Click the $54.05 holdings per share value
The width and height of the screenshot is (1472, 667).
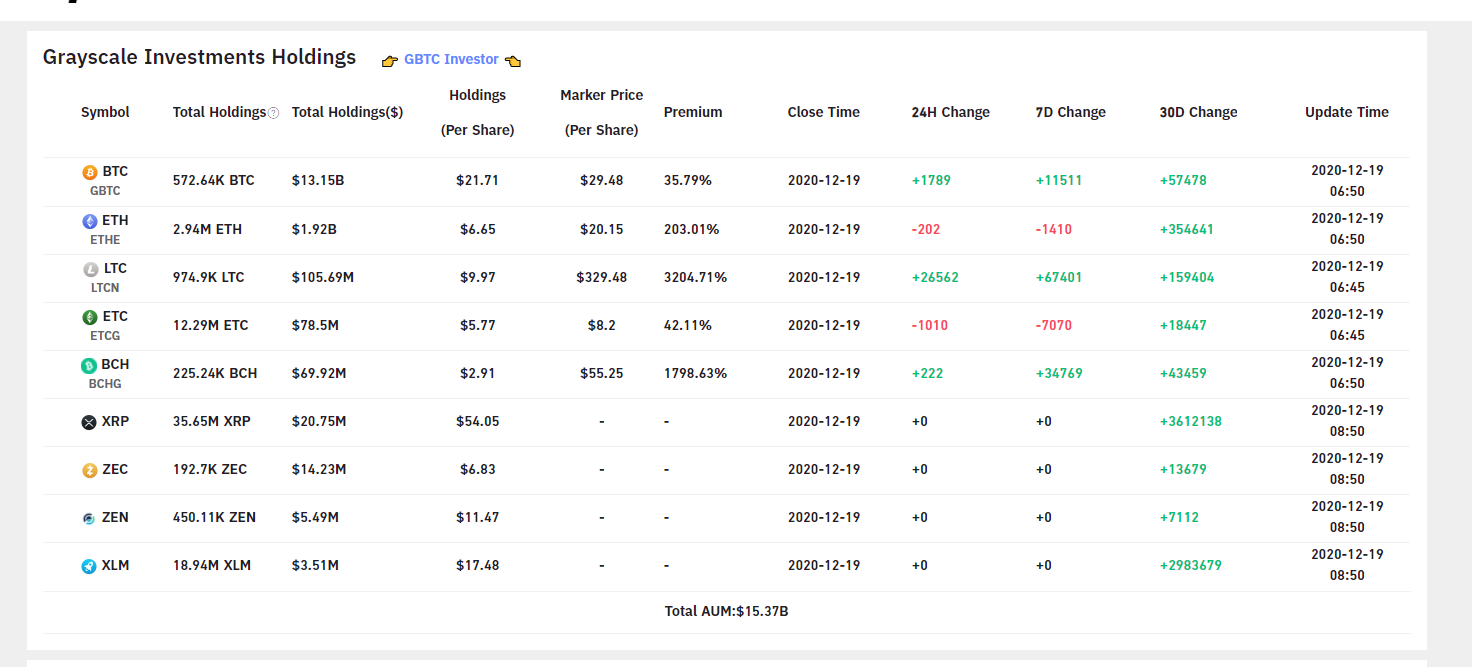[x=477, y=421]
